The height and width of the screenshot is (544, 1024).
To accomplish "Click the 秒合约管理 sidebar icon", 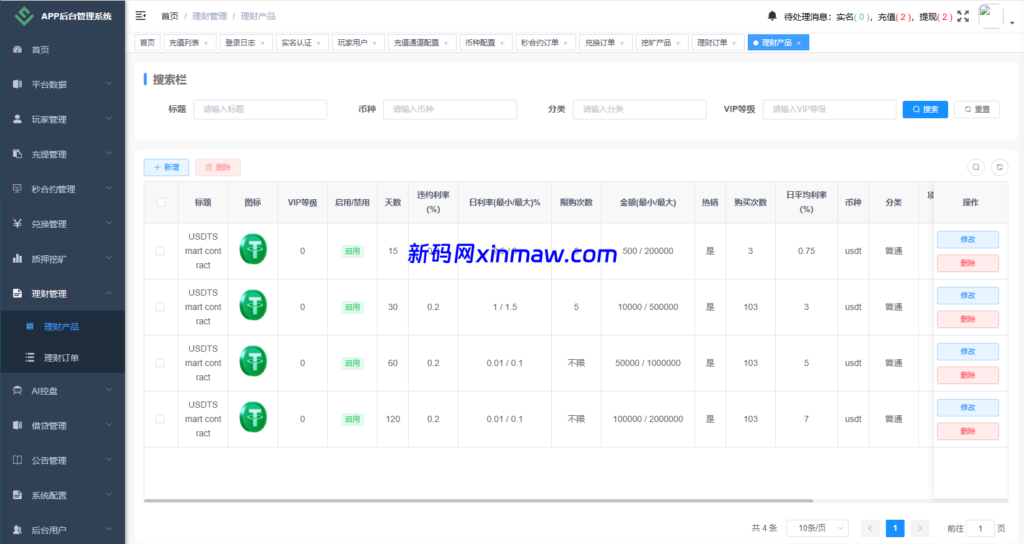I will tap(18, 189).
